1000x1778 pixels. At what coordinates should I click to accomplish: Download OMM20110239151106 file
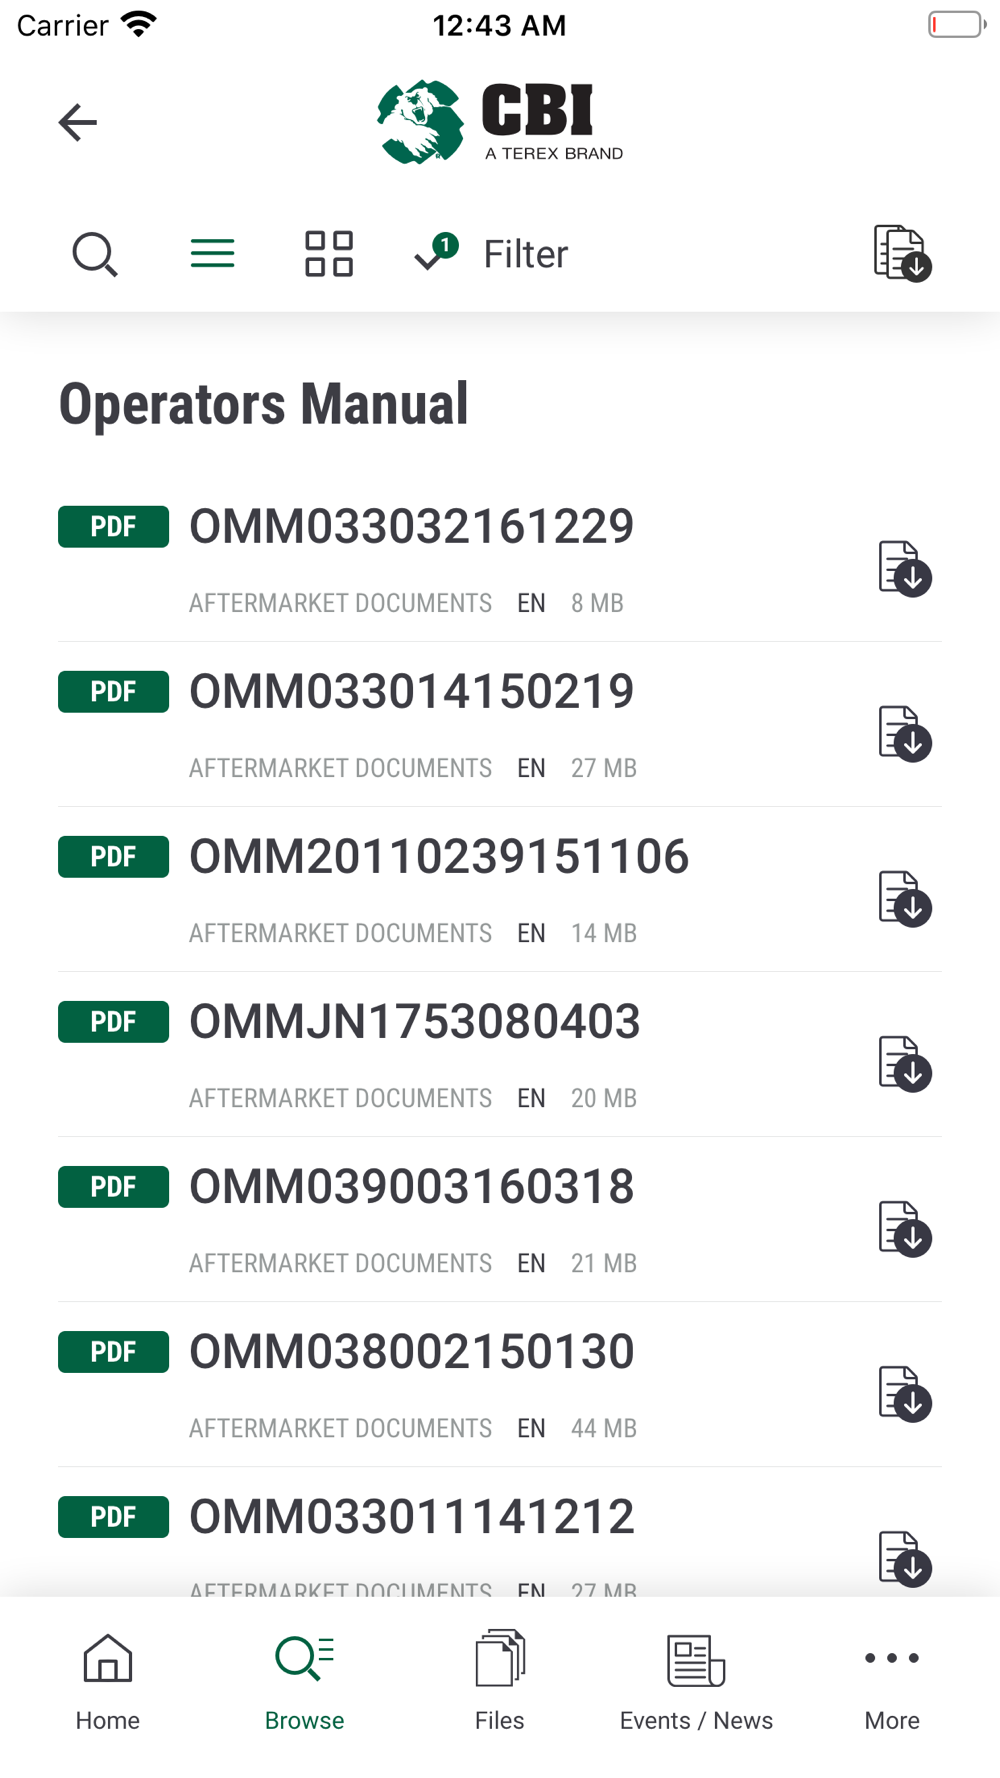pos(905,899)
